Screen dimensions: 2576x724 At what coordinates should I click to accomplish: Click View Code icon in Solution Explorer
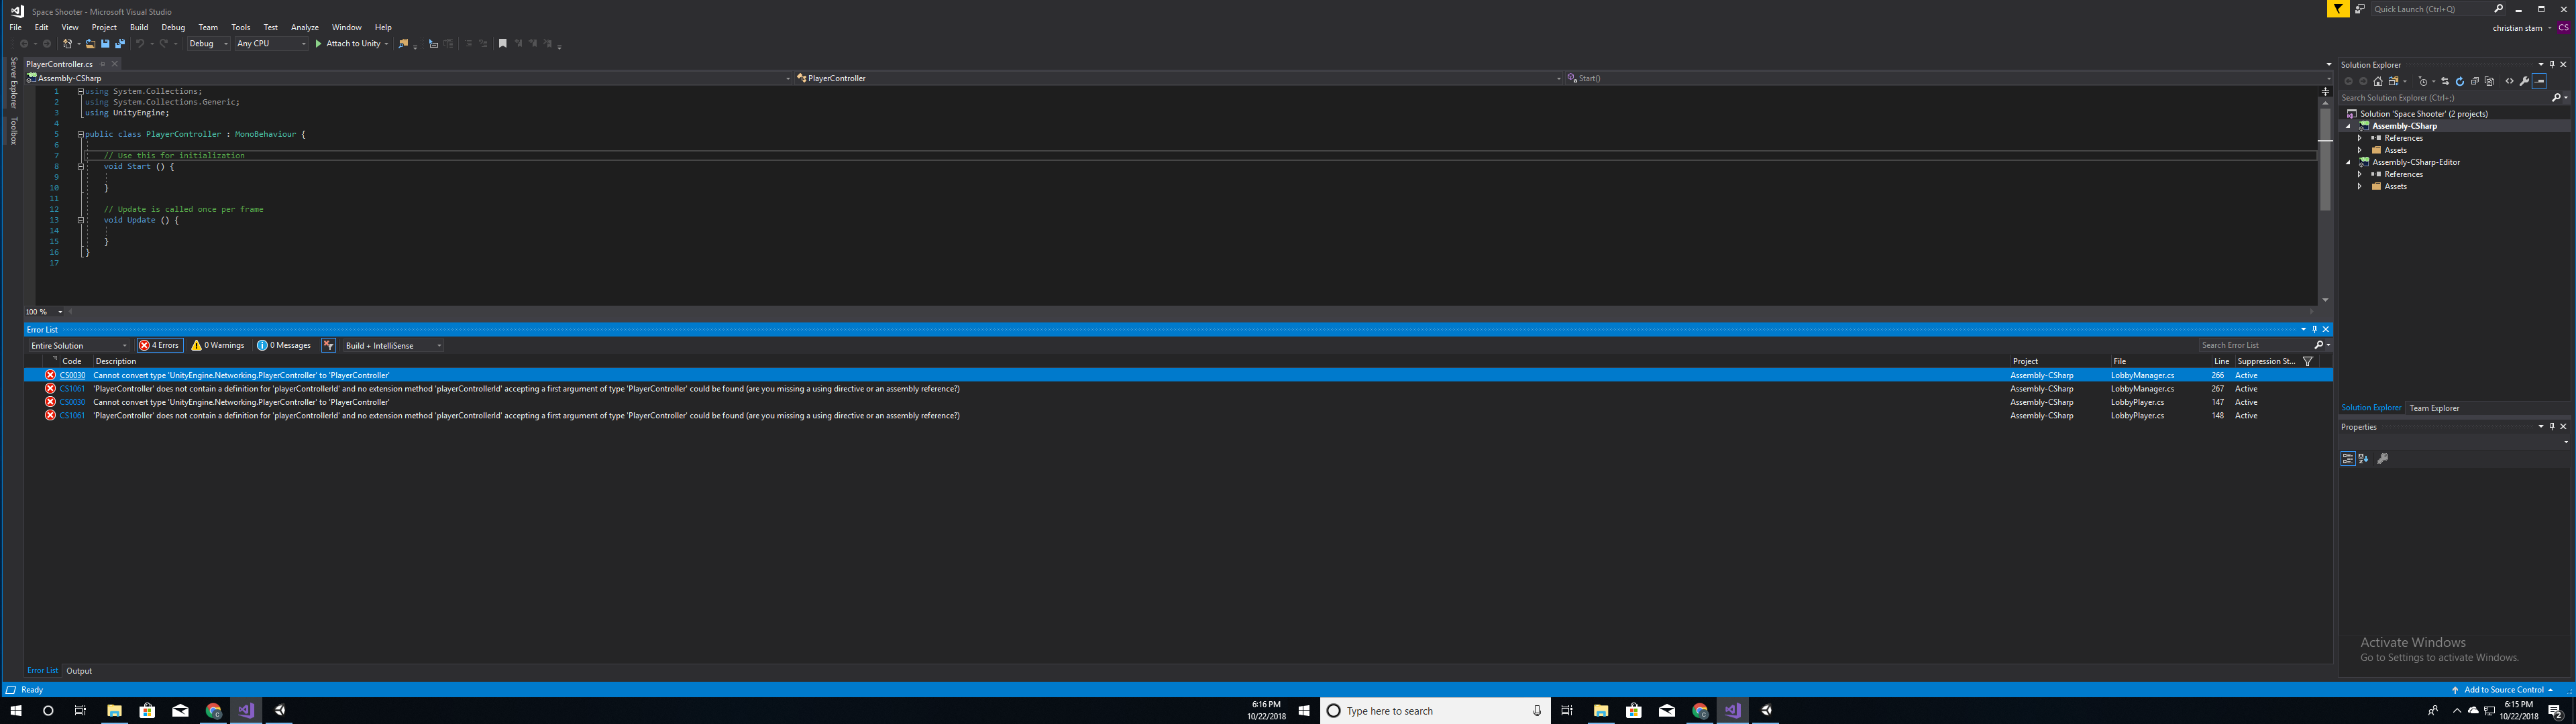click(2509, 81)
